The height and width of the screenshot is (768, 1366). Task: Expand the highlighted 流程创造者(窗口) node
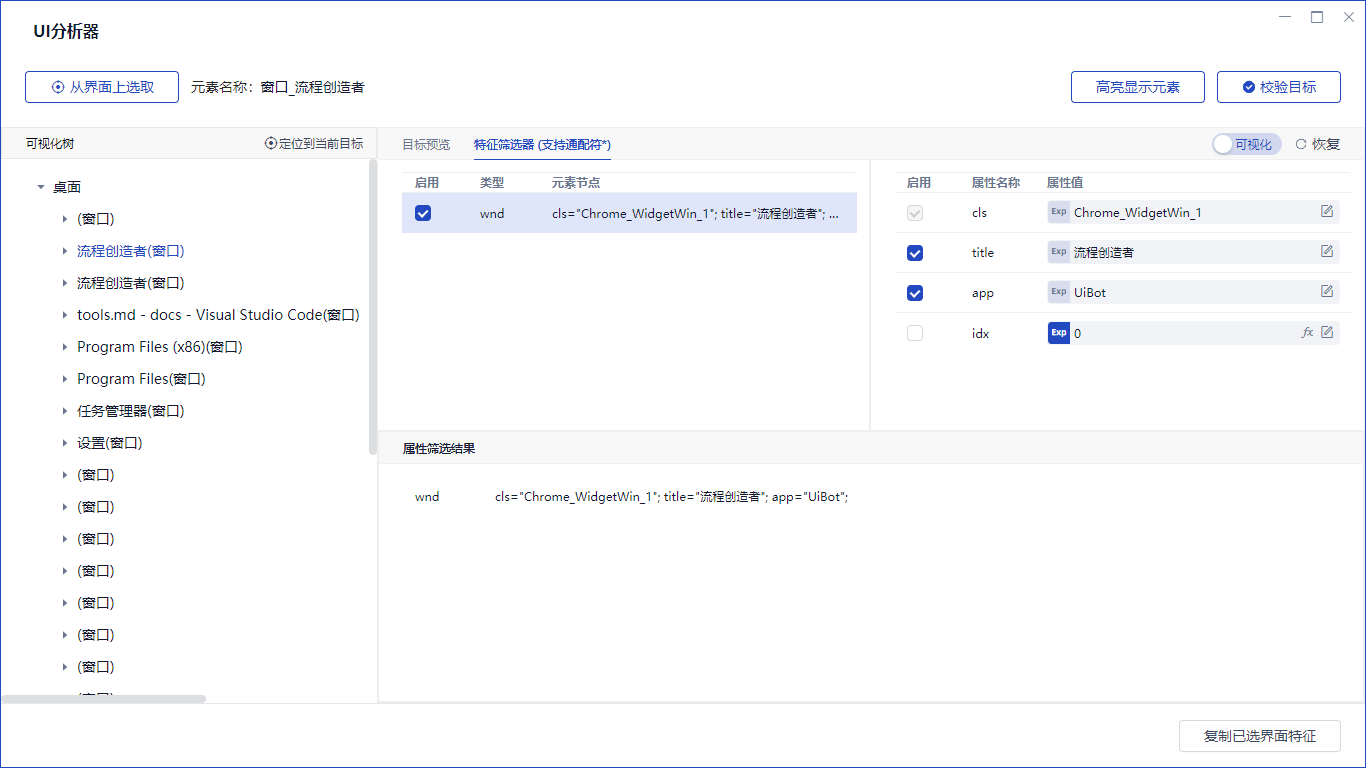65,251
